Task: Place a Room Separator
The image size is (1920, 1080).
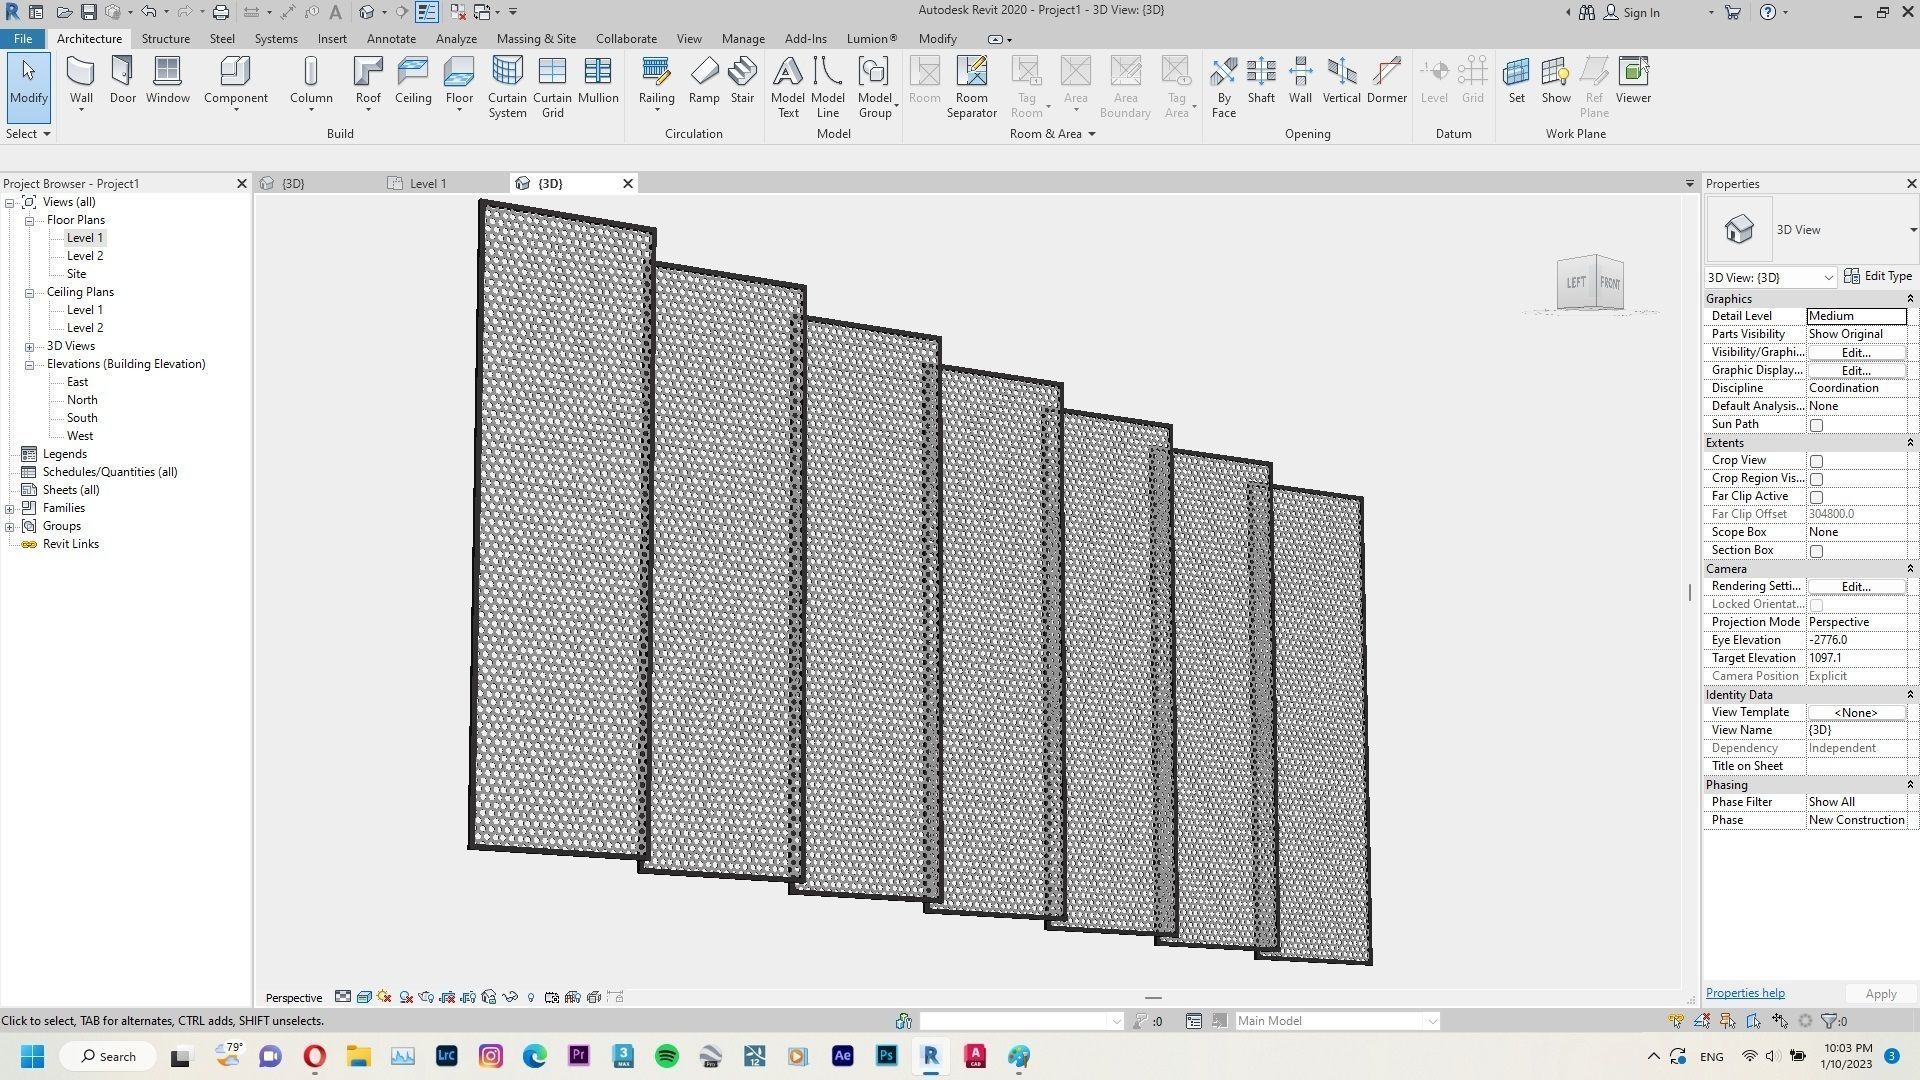Action: (x=971, y=85)
